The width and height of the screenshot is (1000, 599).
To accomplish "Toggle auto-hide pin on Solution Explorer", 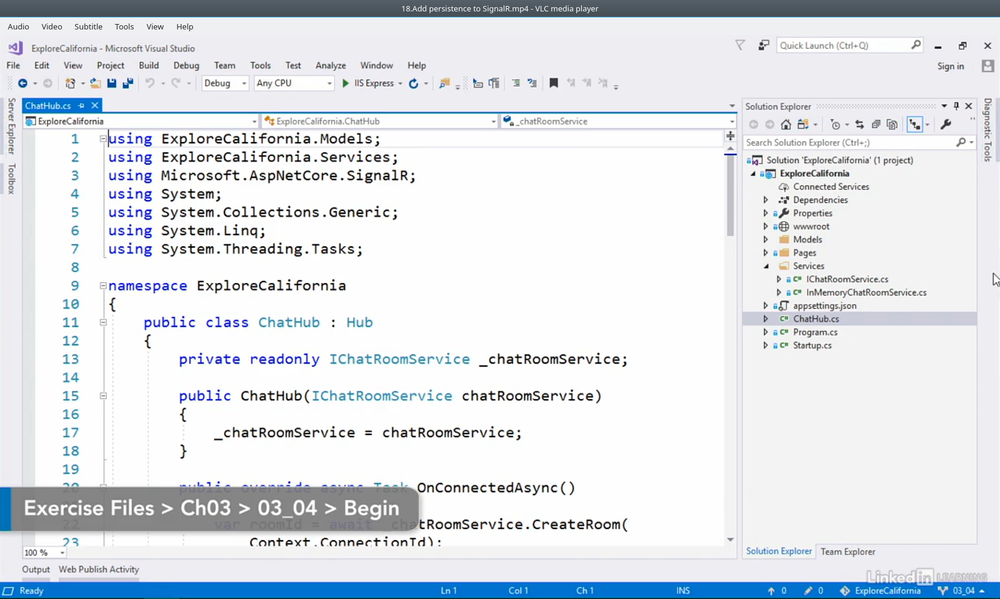I will click(956, 106).
